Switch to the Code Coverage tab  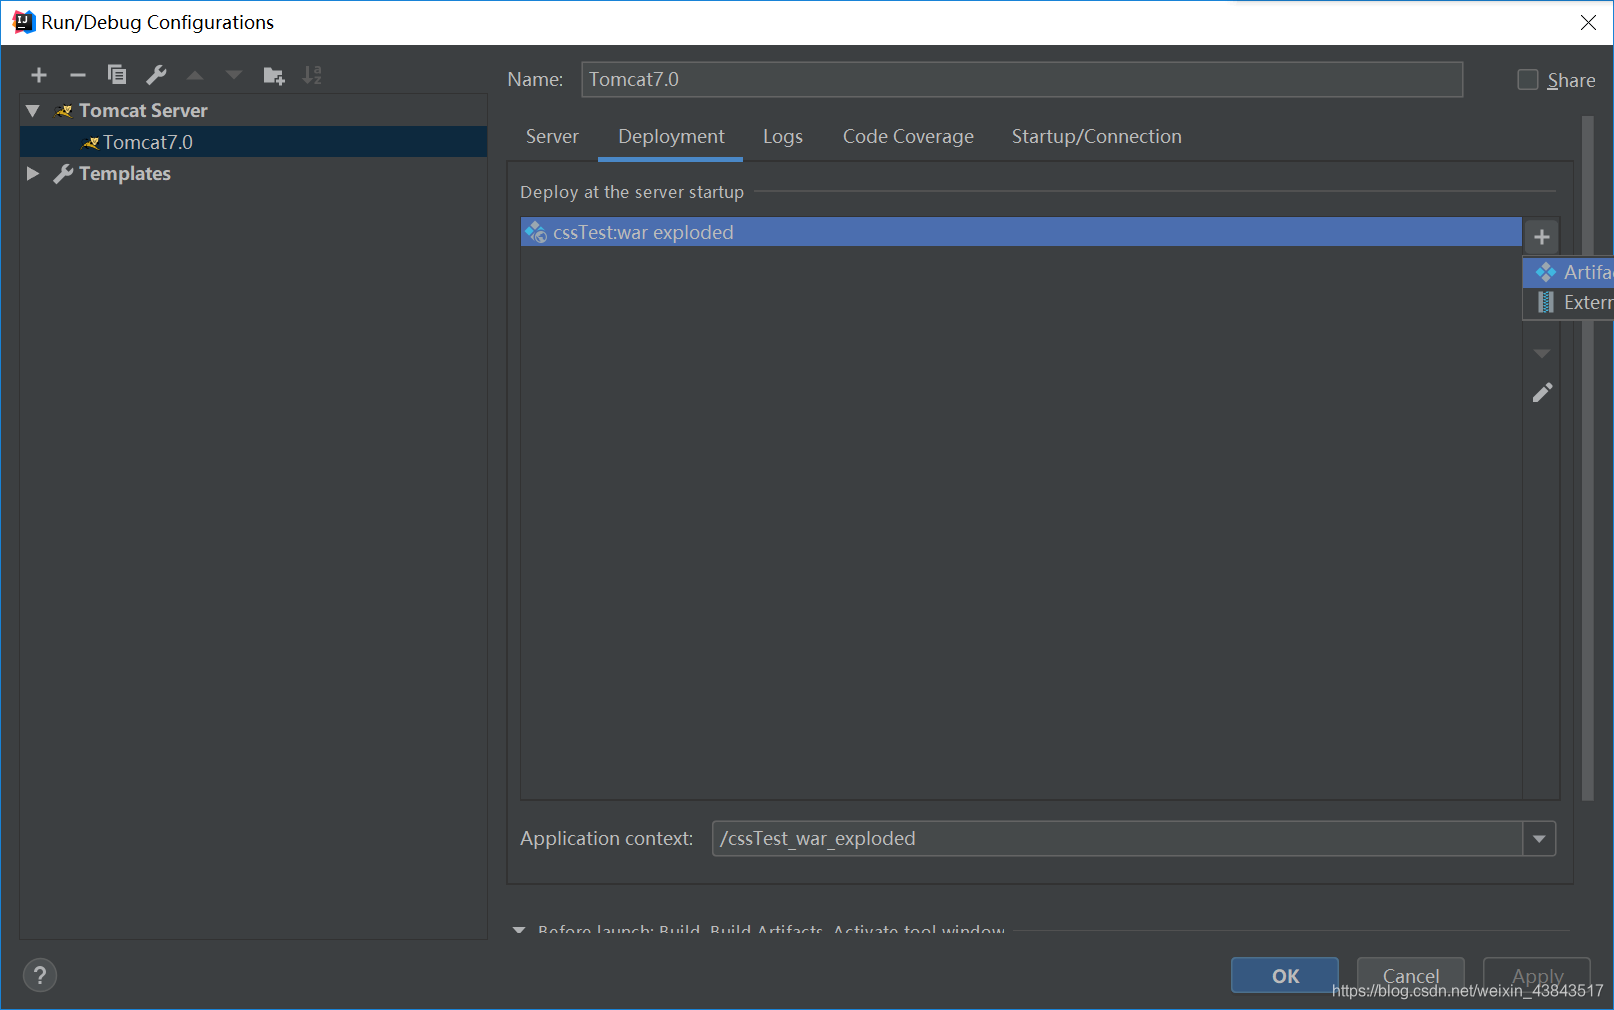tap(908, 137)
